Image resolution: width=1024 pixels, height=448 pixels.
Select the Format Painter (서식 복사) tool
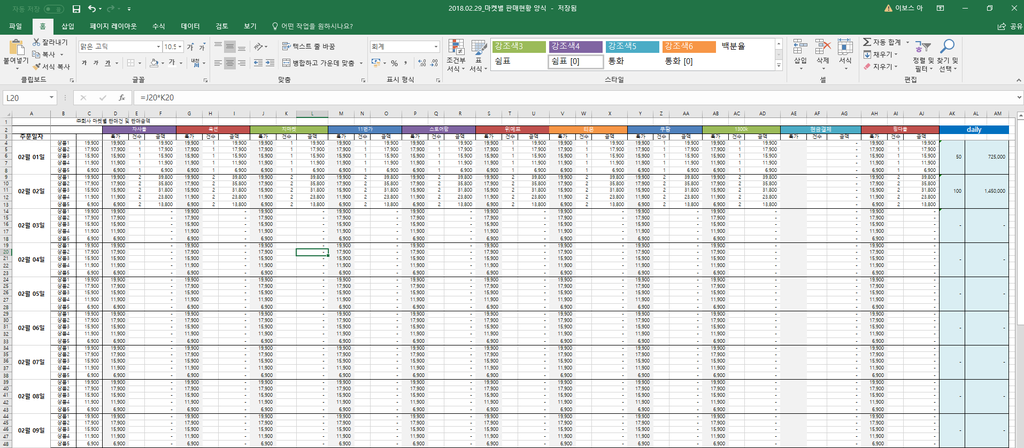pos(37,66)
